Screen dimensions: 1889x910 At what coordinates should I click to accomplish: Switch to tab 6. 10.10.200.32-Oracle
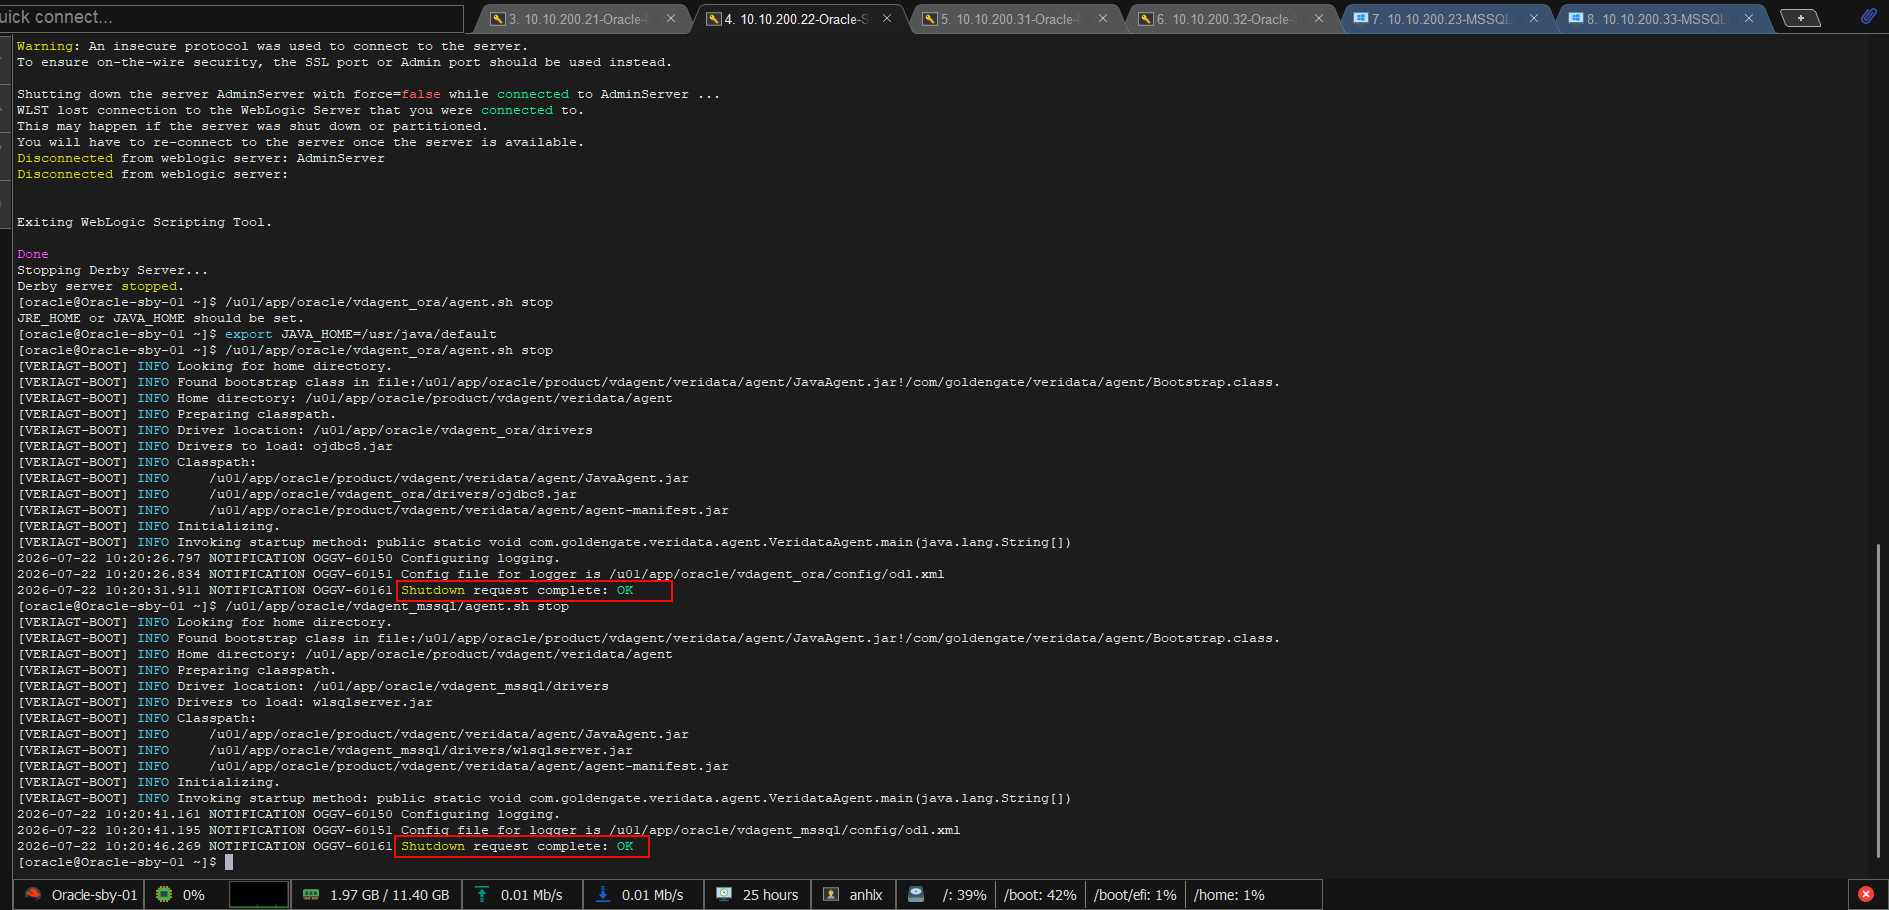pyautogui.click(x=1230, y=19)
